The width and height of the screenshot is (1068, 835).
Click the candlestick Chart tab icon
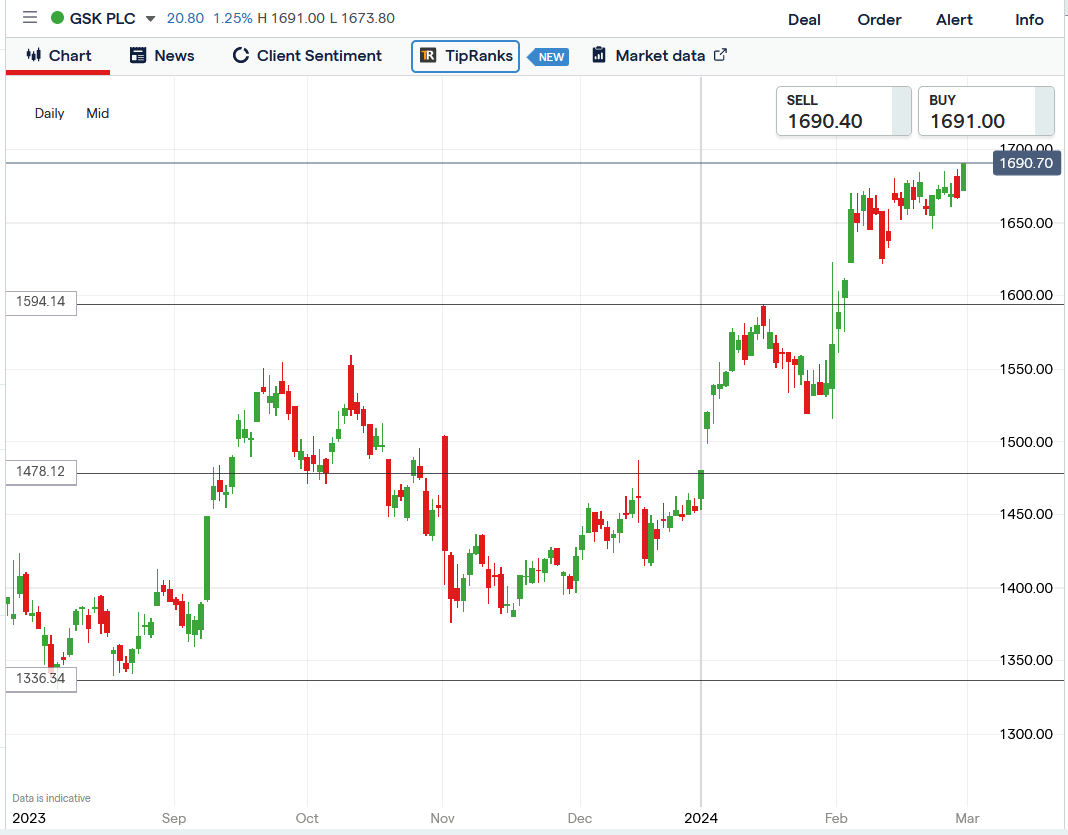tap(33, 55)
